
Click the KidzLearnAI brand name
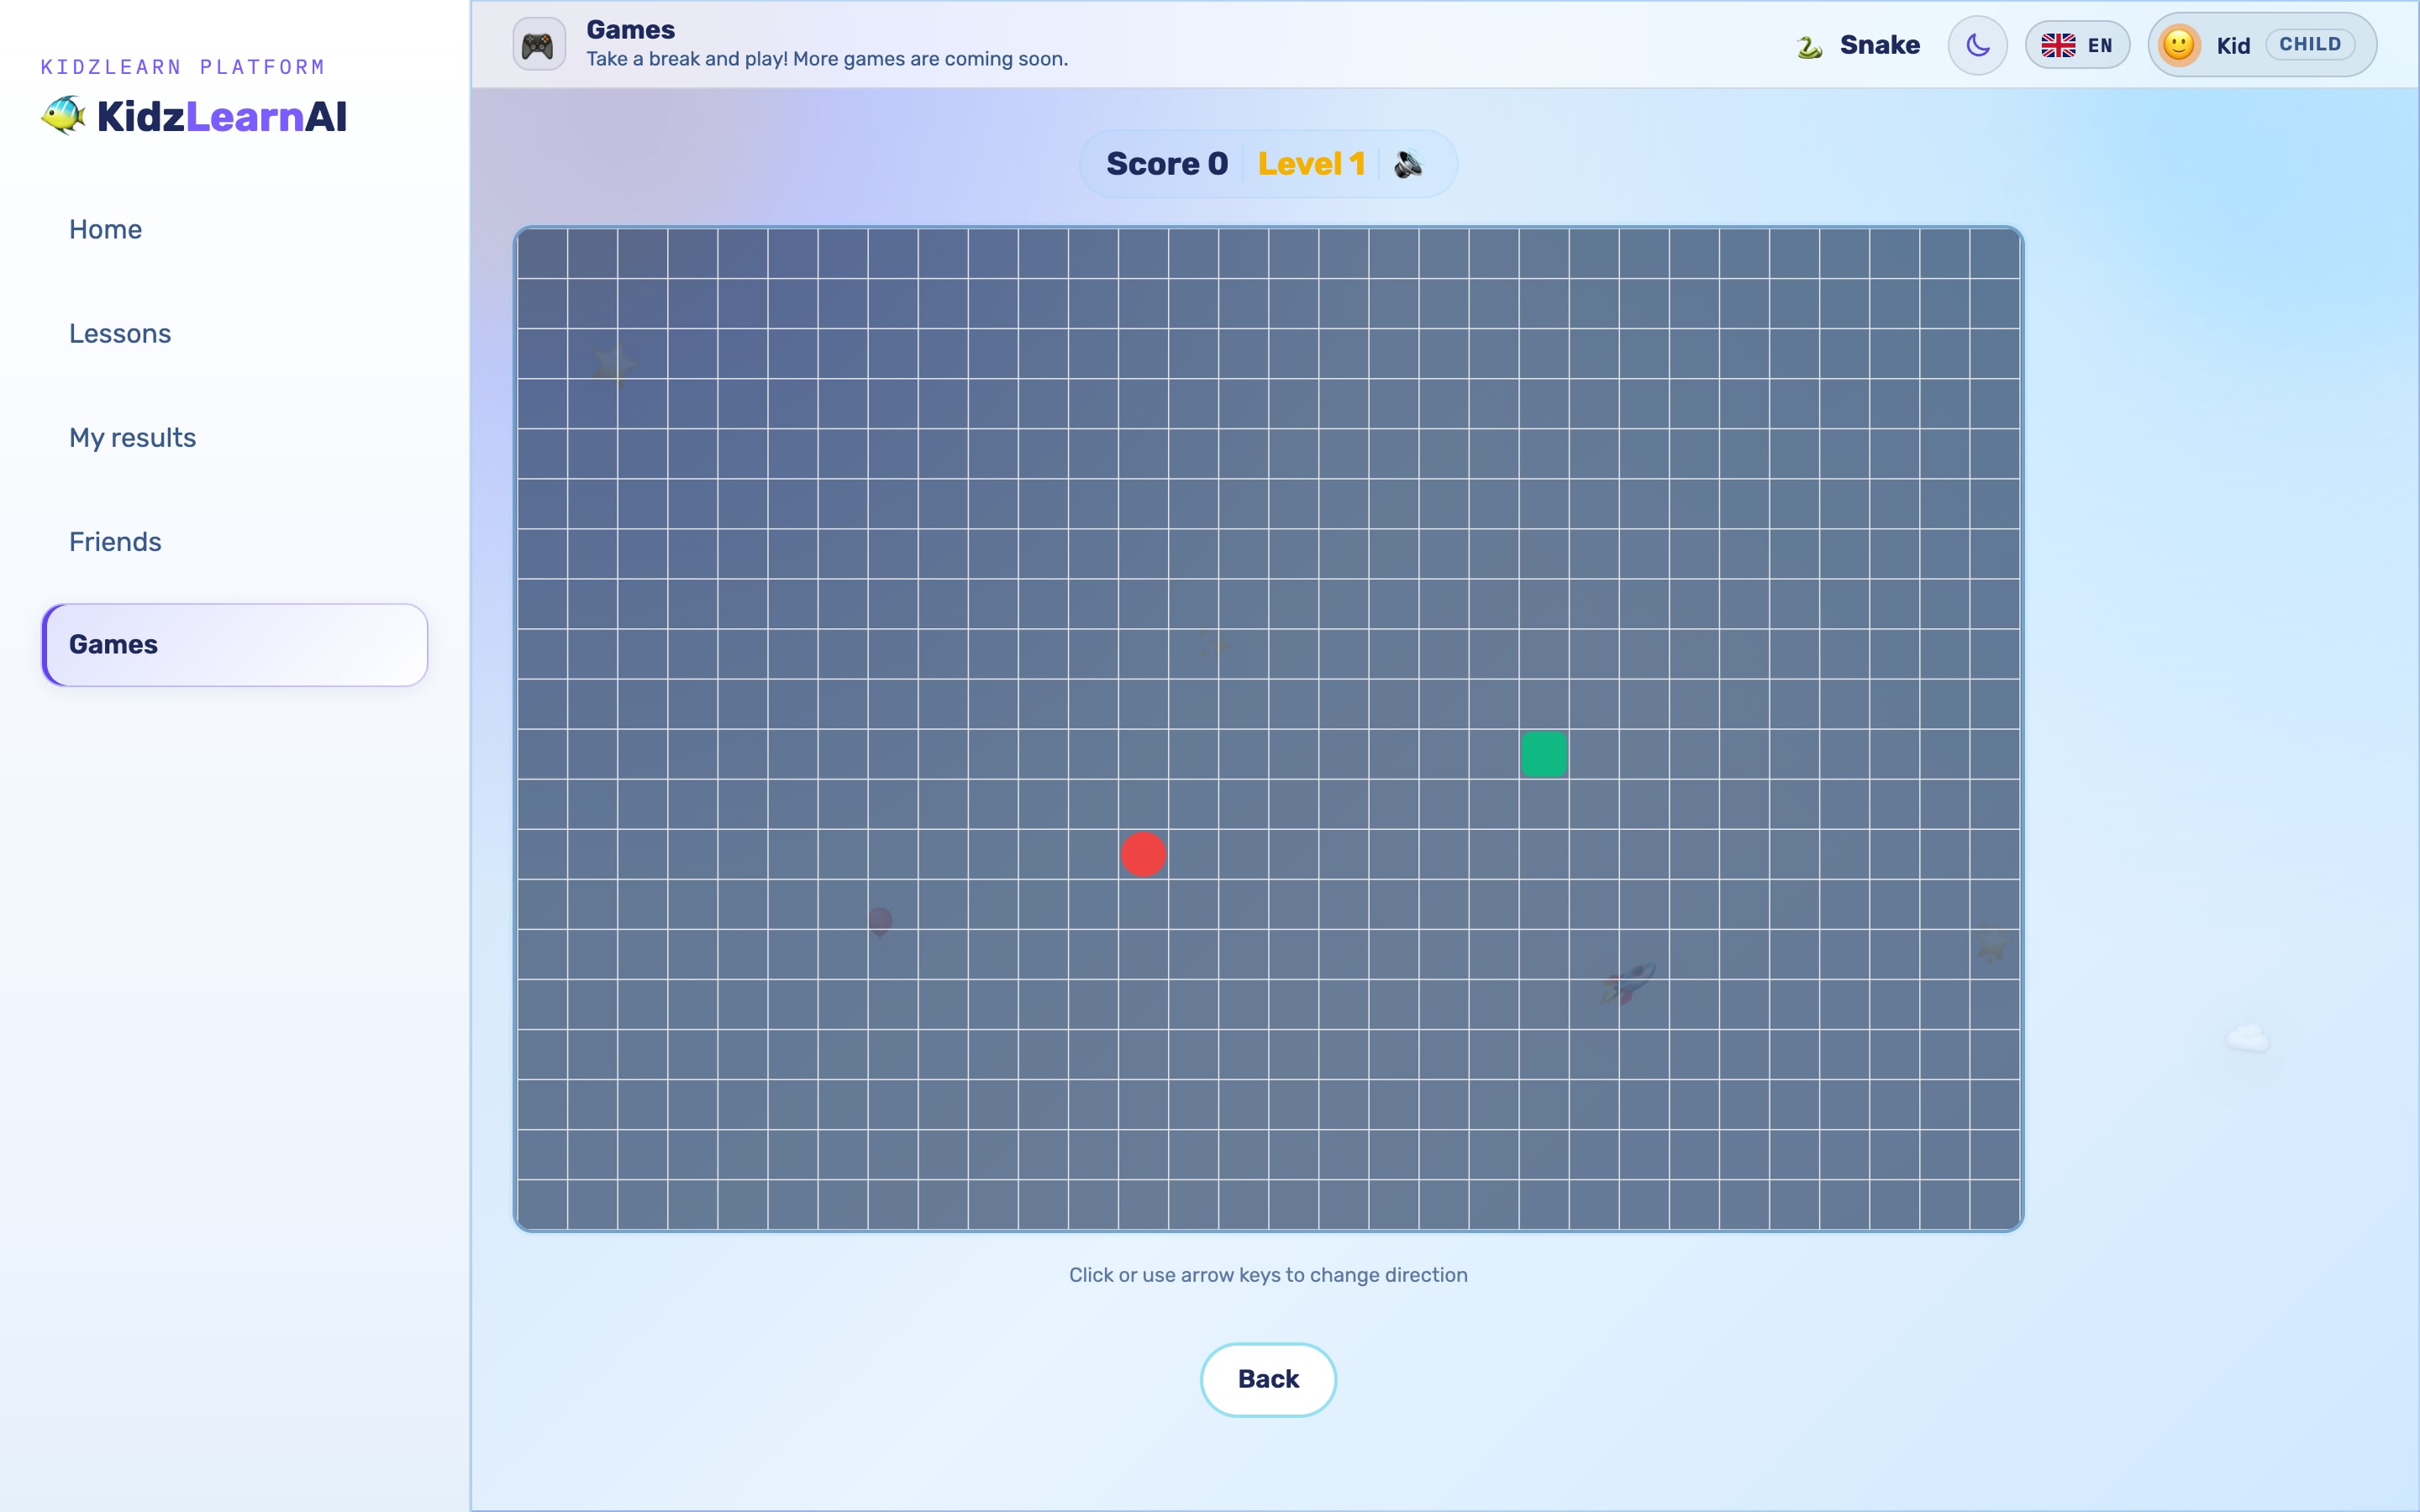pos(222,116)
